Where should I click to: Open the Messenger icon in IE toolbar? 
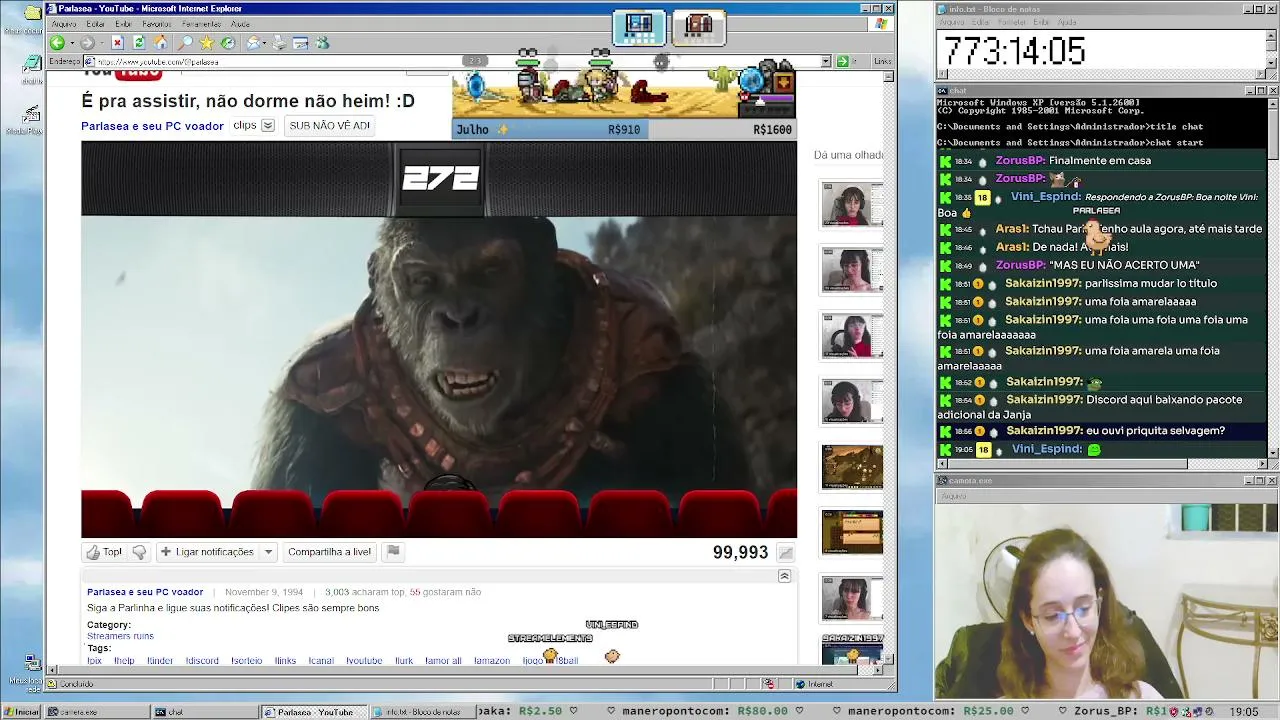(322, 43)
